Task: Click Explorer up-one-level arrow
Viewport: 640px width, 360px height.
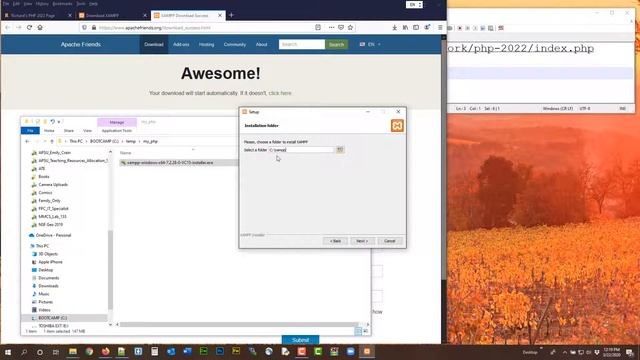Action: (x=52, y=142)
